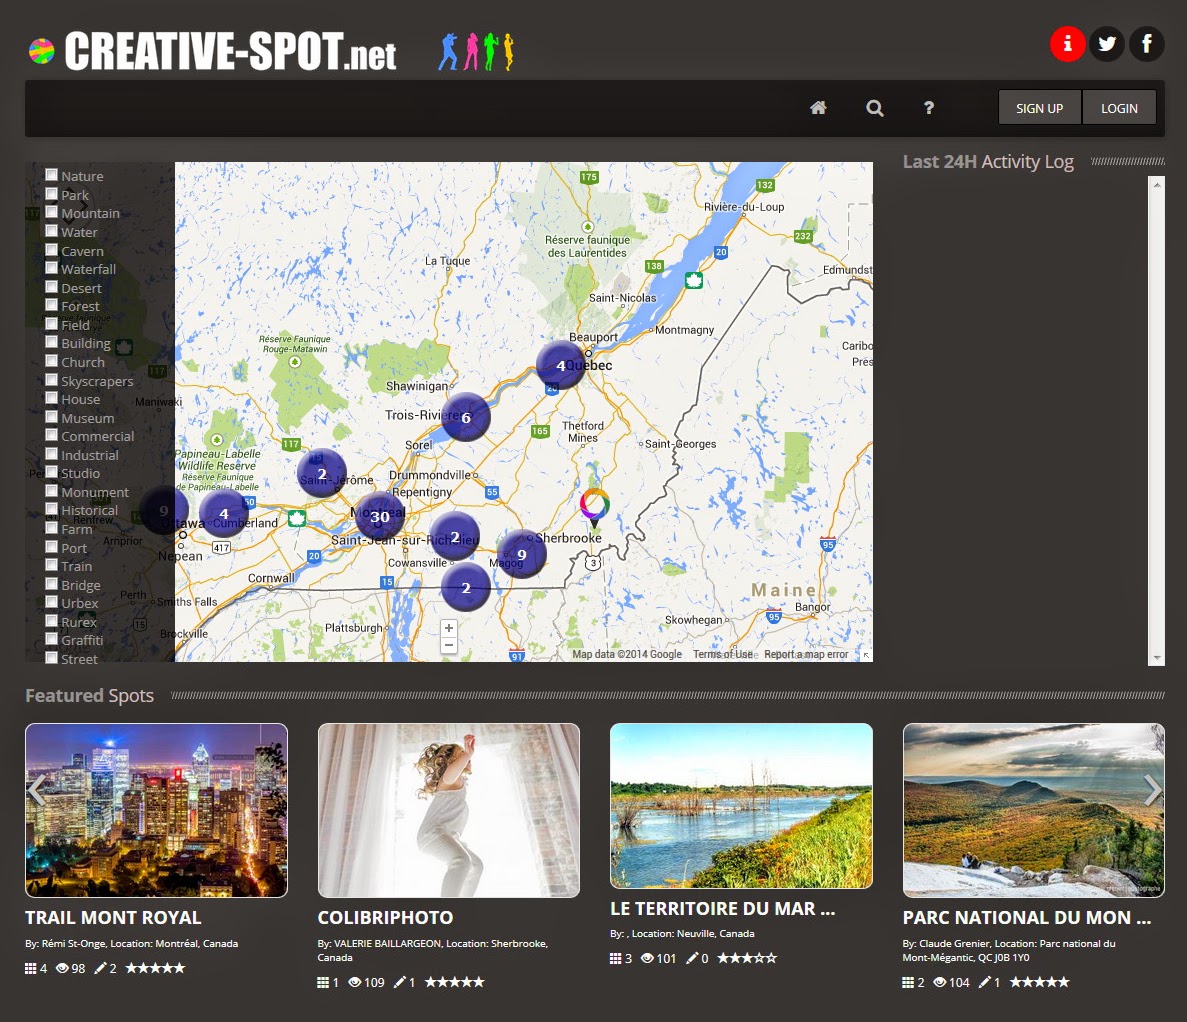The width and height of the screenshot is (1187, 1022).
Task: Toggle the Nature checkbox
Action: [x=51, y=175]
